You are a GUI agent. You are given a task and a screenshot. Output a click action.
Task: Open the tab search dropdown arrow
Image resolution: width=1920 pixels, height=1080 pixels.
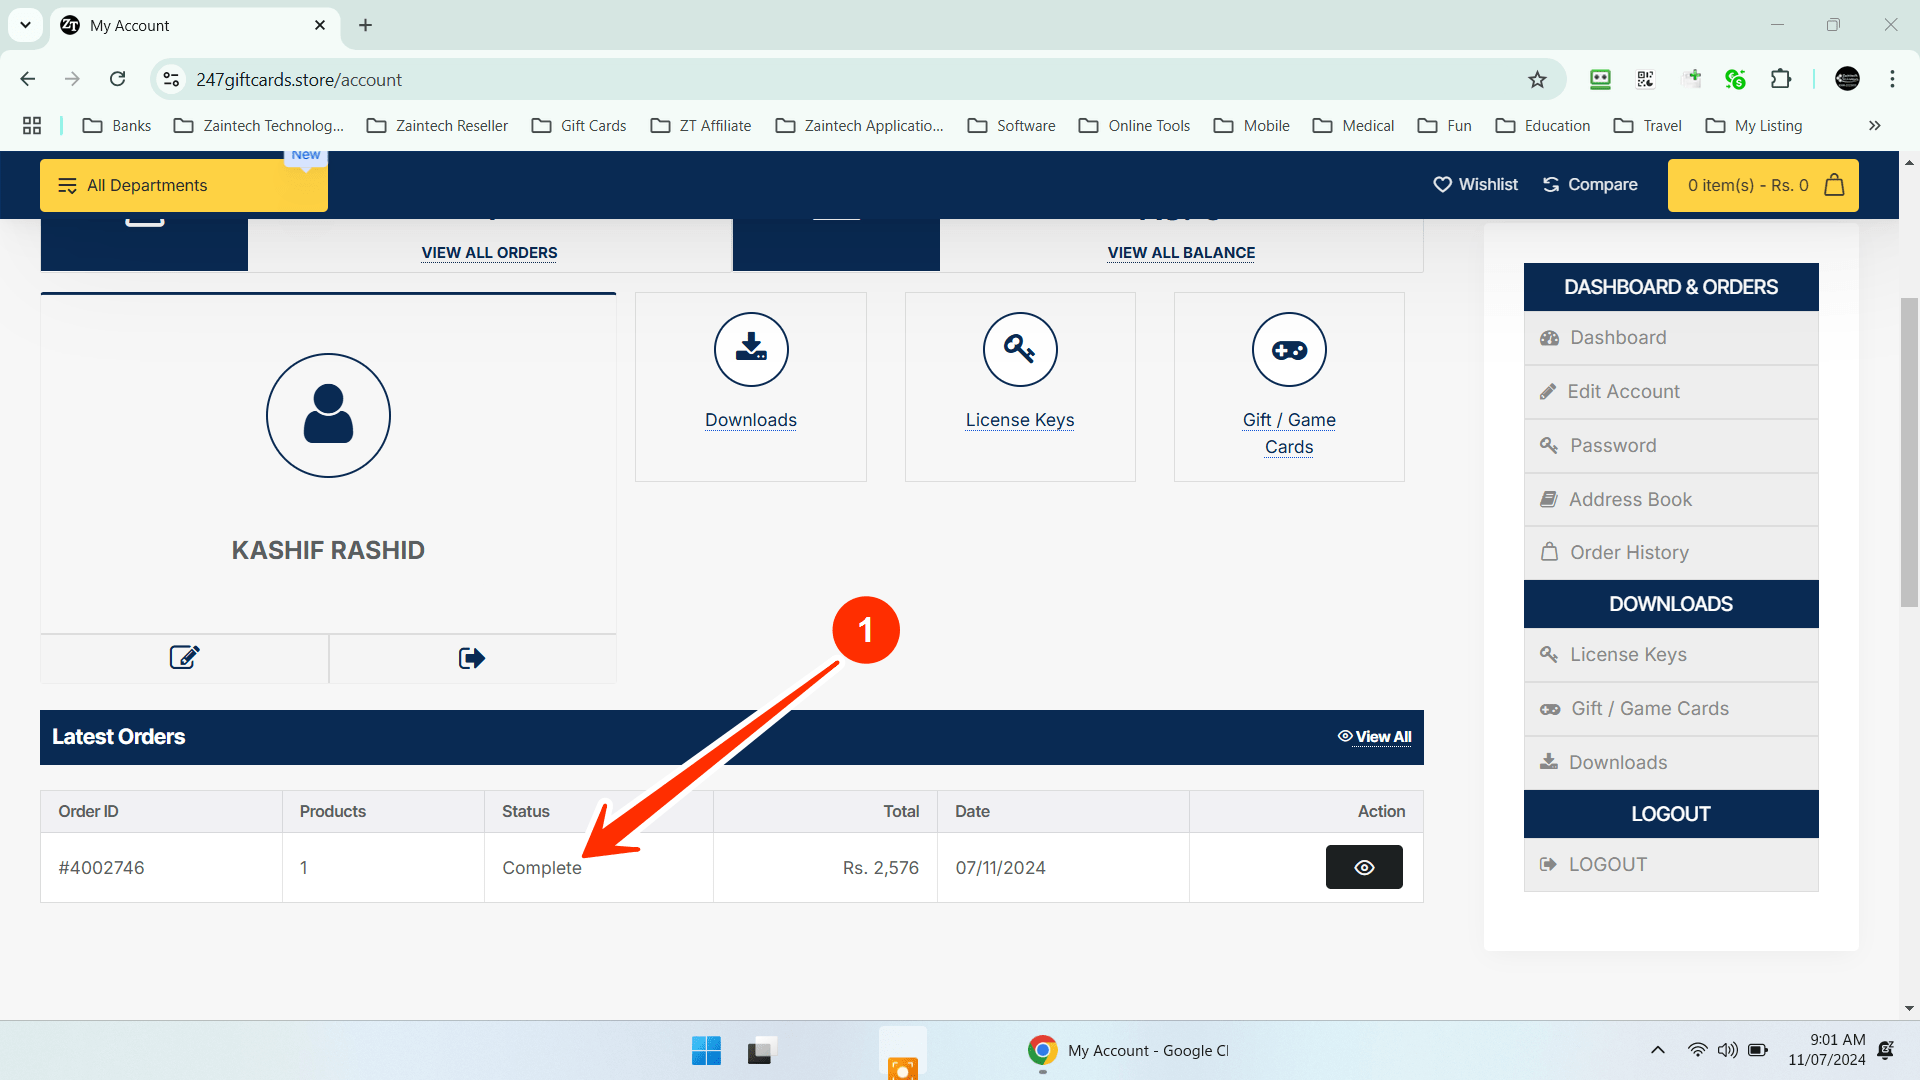pyautogui.click(x=25, y=25)
